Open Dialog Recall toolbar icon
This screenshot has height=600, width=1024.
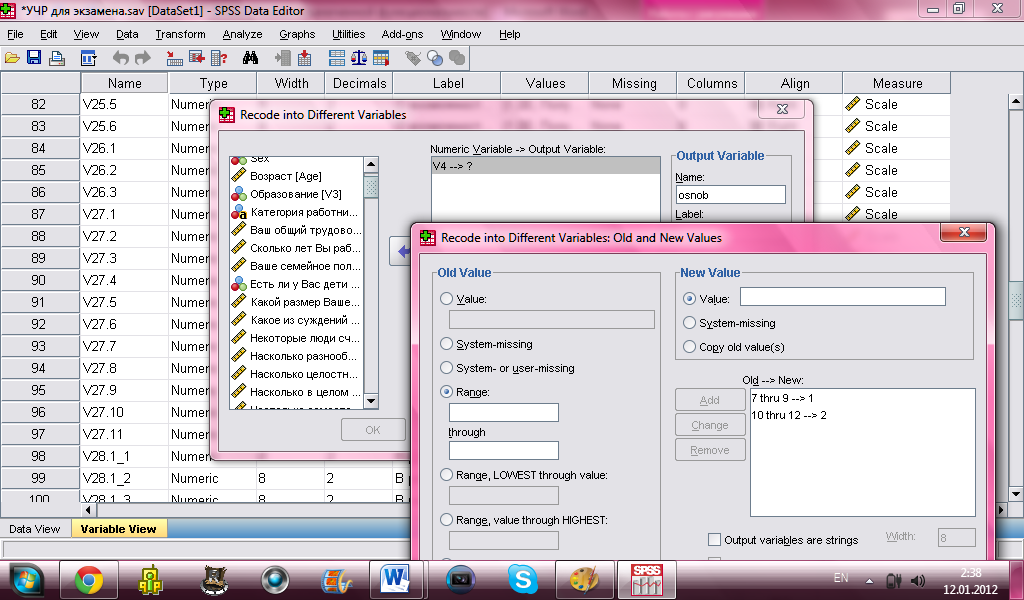click(88, 58)
